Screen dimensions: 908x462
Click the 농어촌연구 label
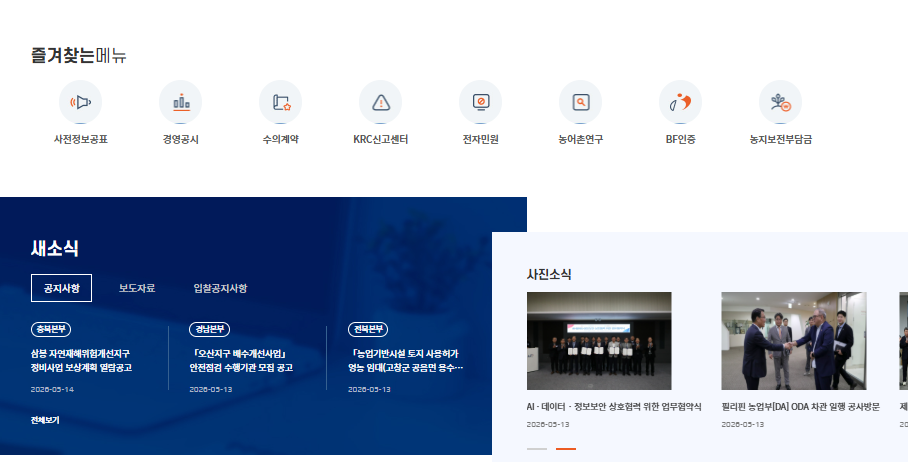pyautogui.click(x=581, y=140)
